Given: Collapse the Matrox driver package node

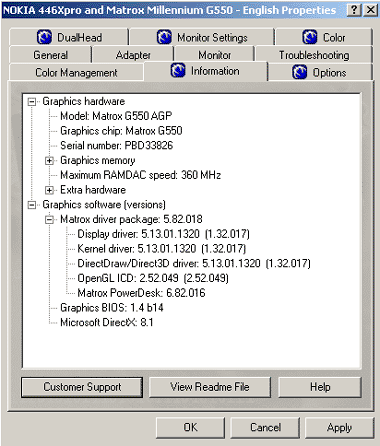Looking at the screenshot, I should [x=49, y=219].
